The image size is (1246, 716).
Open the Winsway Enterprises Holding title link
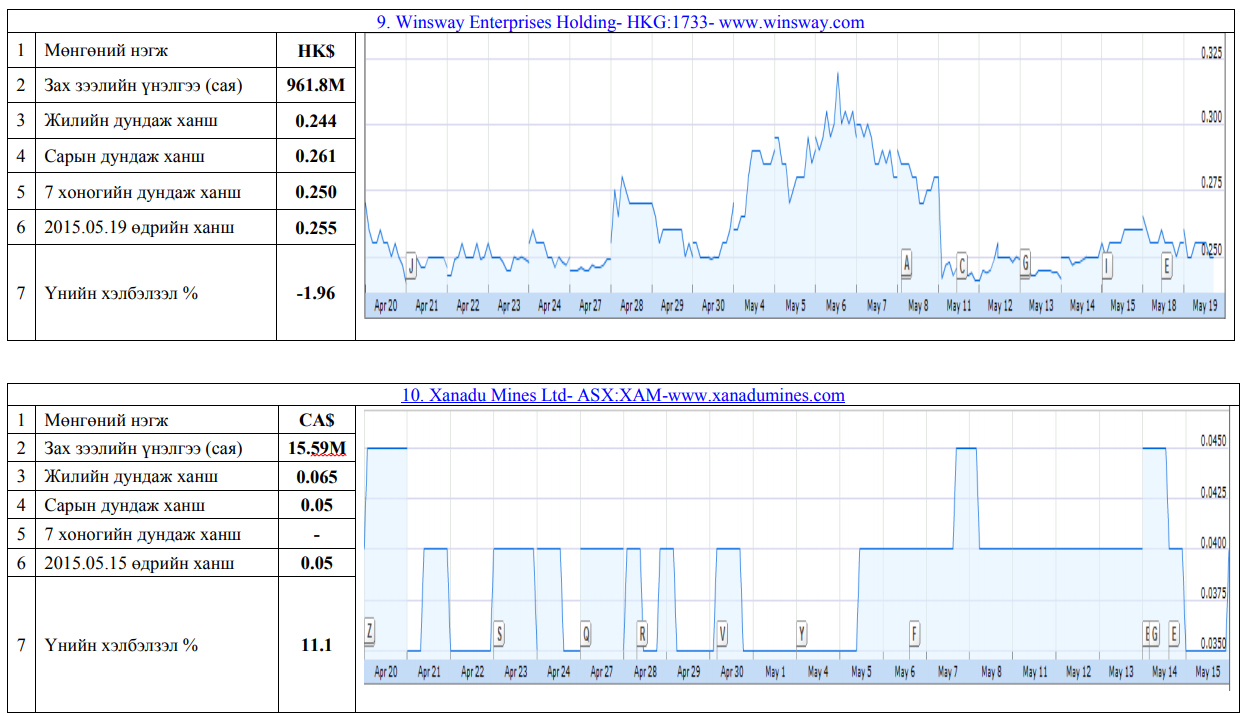620,22
